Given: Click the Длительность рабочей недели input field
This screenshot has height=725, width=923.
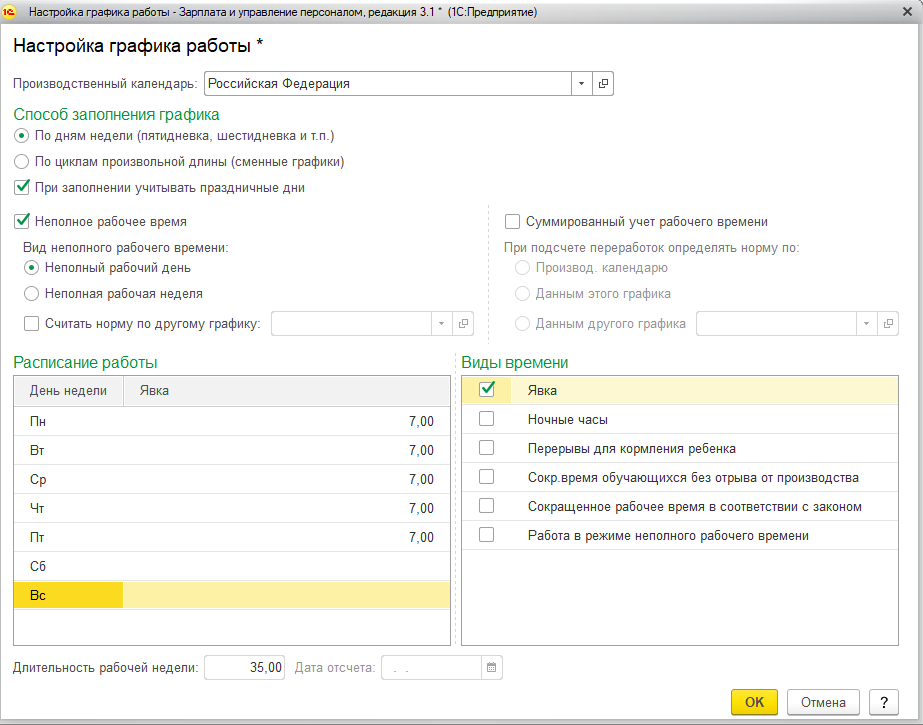Looking at the screenshot, I should [x=245, y=667].
